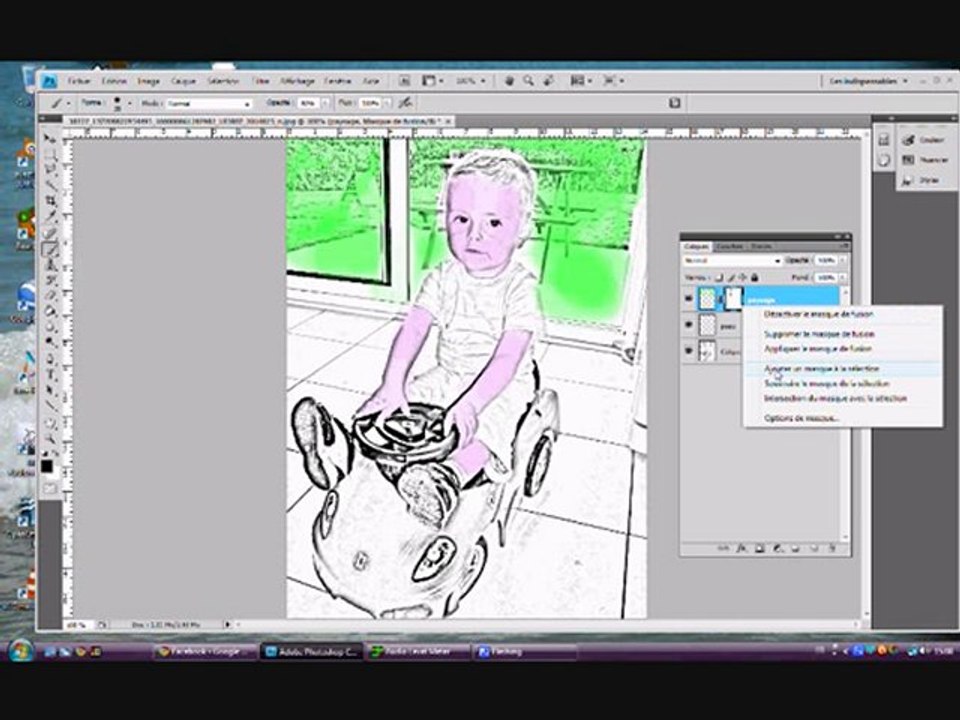The width and height of the screenshot is (960, 720).
Task: Select the paysage layer mask thumbnail
Action: 733,299
